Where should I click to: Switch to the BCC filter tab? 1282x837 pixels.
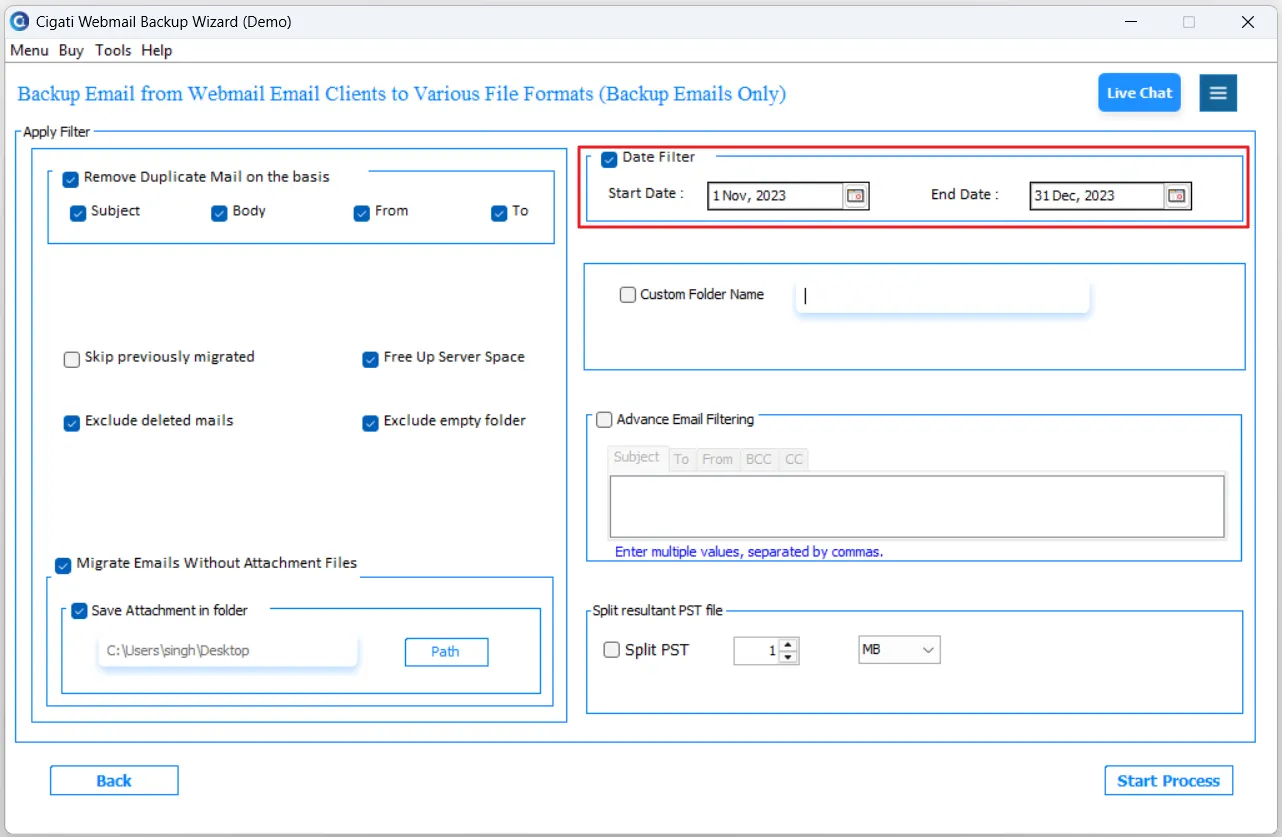(x=759, y=459)
